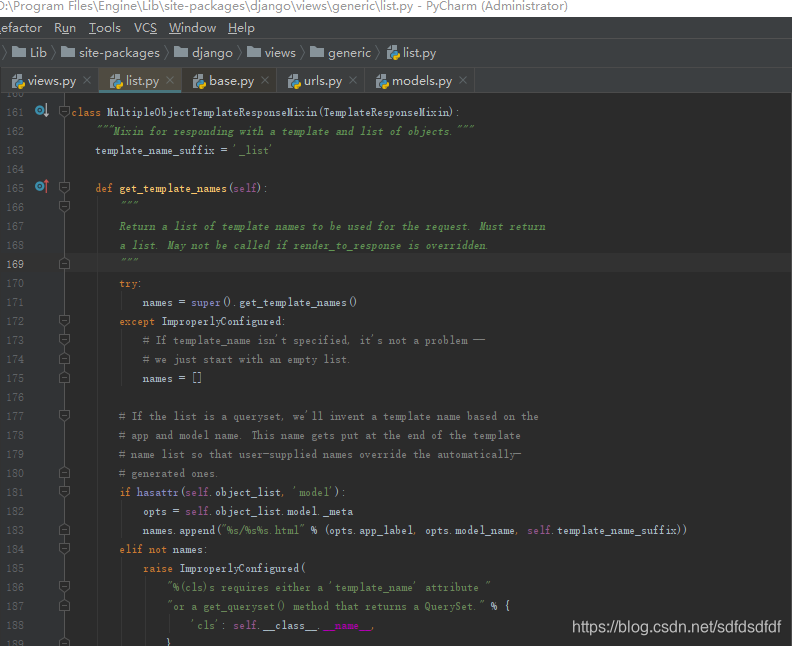This screenshot has width=792, height=646.
Task: Collapse the comment fold marker on line 177
Action: click(x=64, y=415)
